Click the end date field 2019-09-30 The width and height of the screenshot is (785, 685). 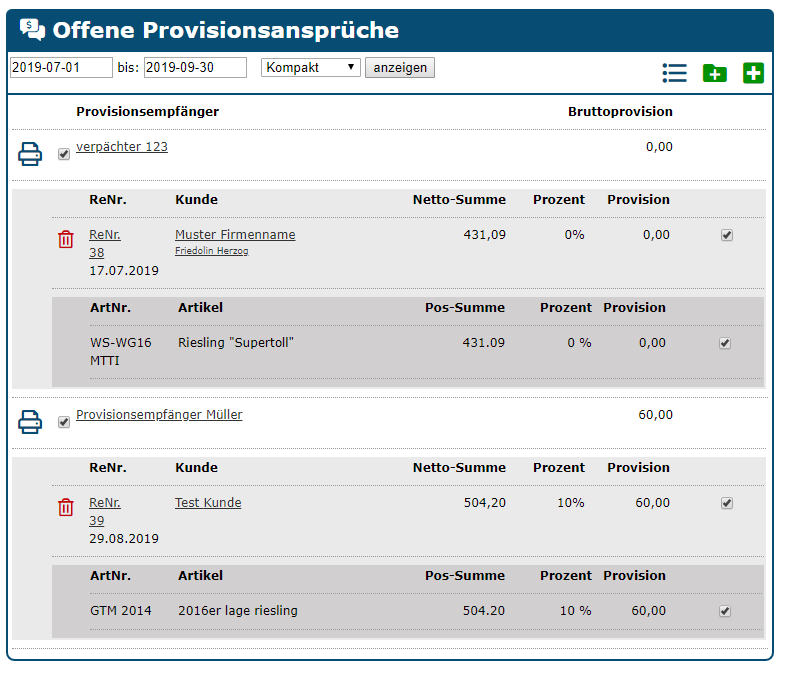click(195, 67)
